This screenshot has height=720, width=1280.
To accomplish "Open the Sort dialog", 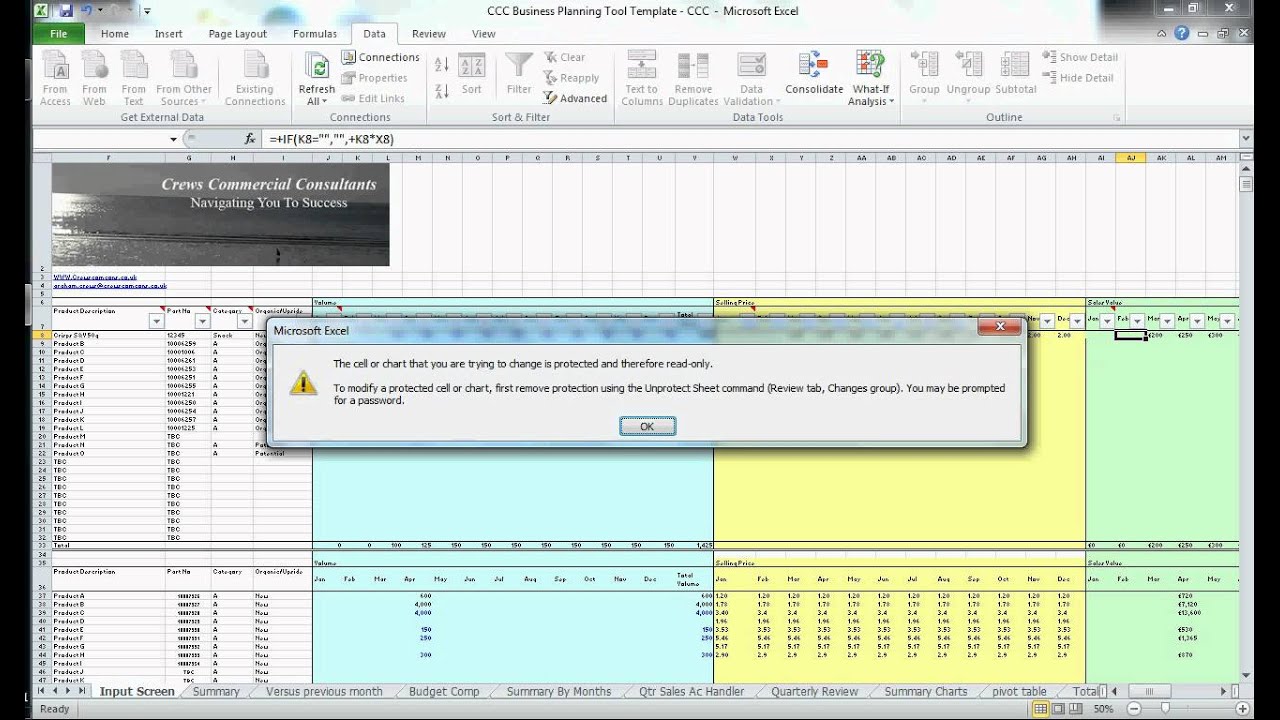I will click(472, 75).
